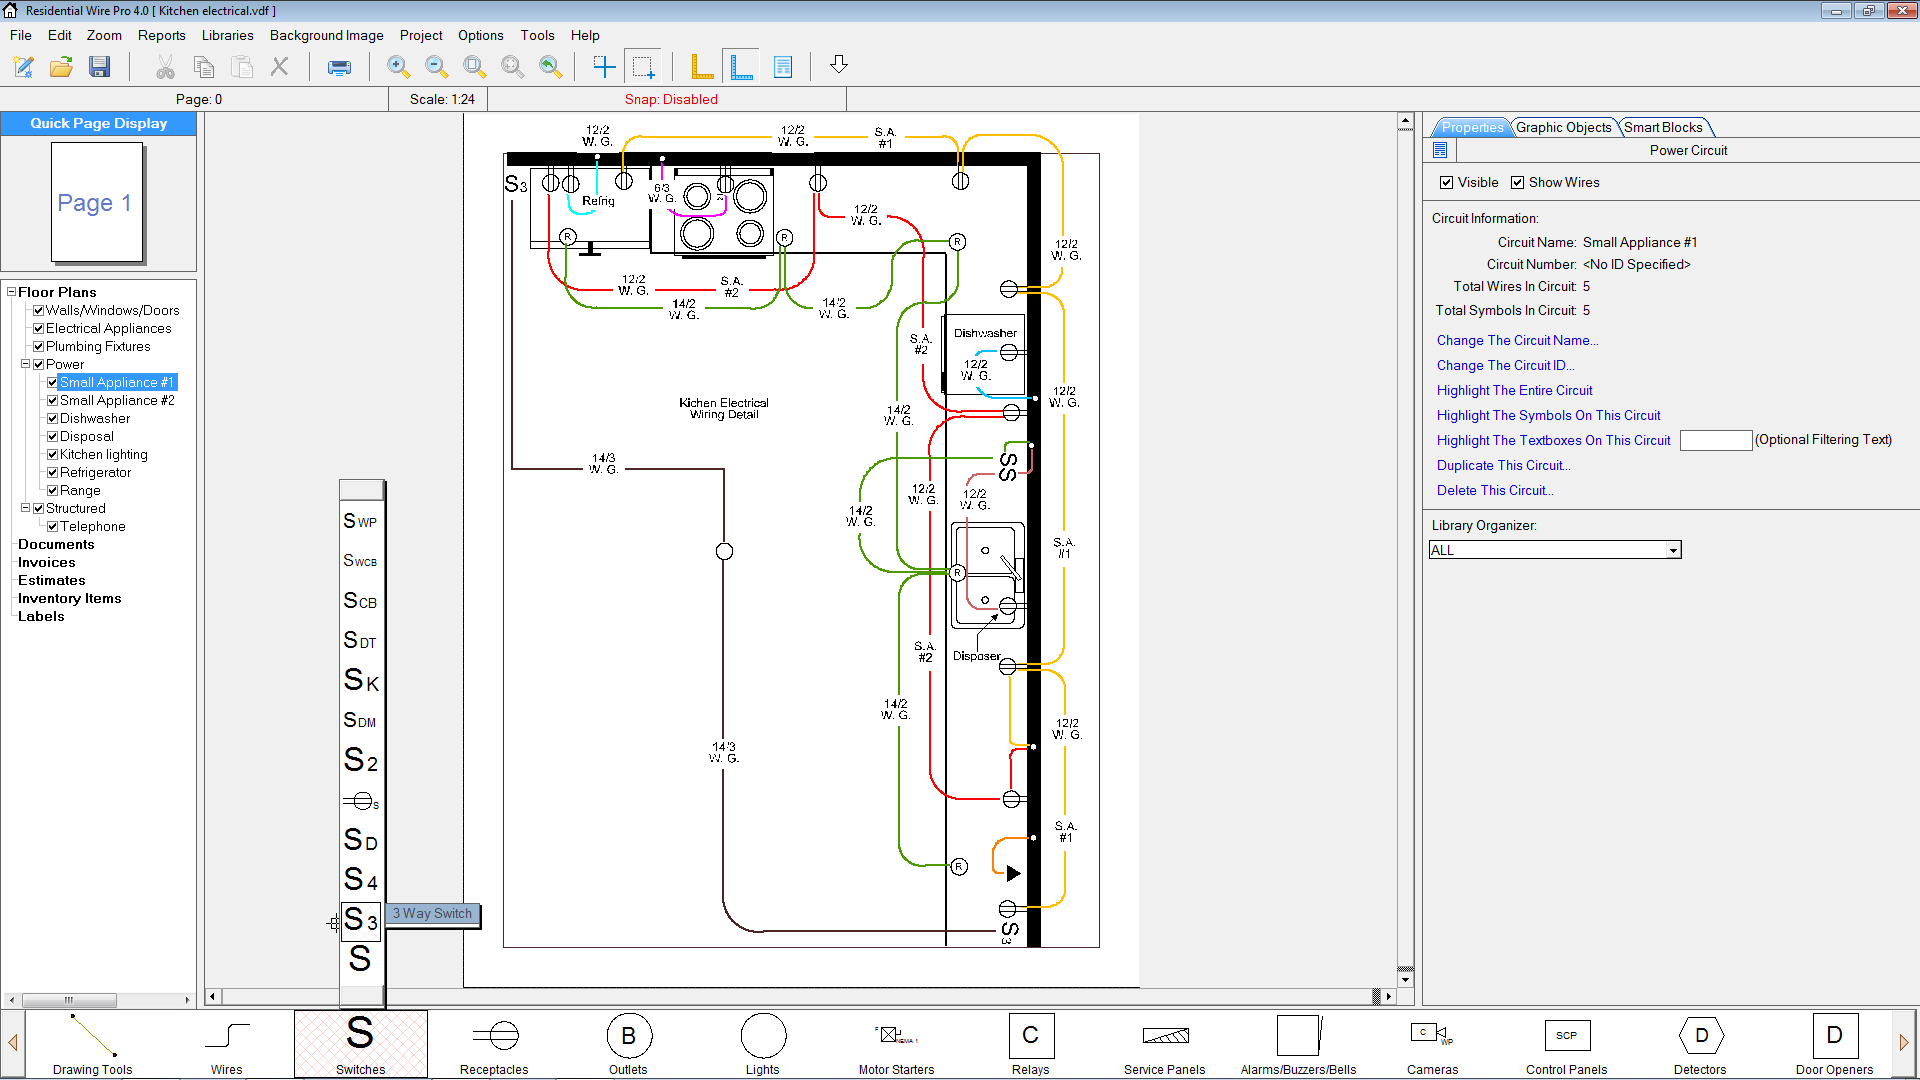Click the Zoom Out magnifier icon

[436, 67]
